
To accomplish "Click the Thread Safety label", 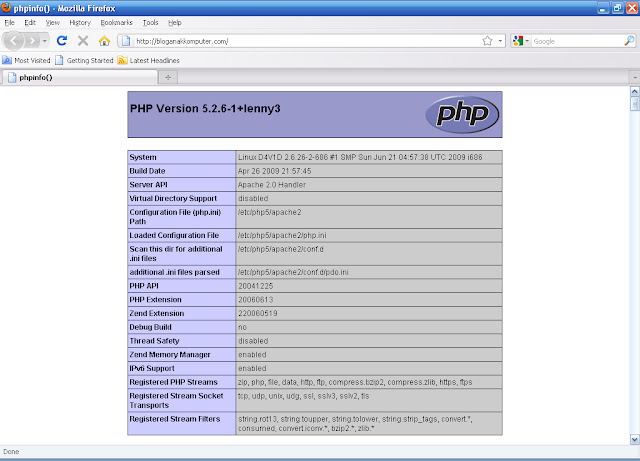I will pyautogui.click(x=154, y=341).
